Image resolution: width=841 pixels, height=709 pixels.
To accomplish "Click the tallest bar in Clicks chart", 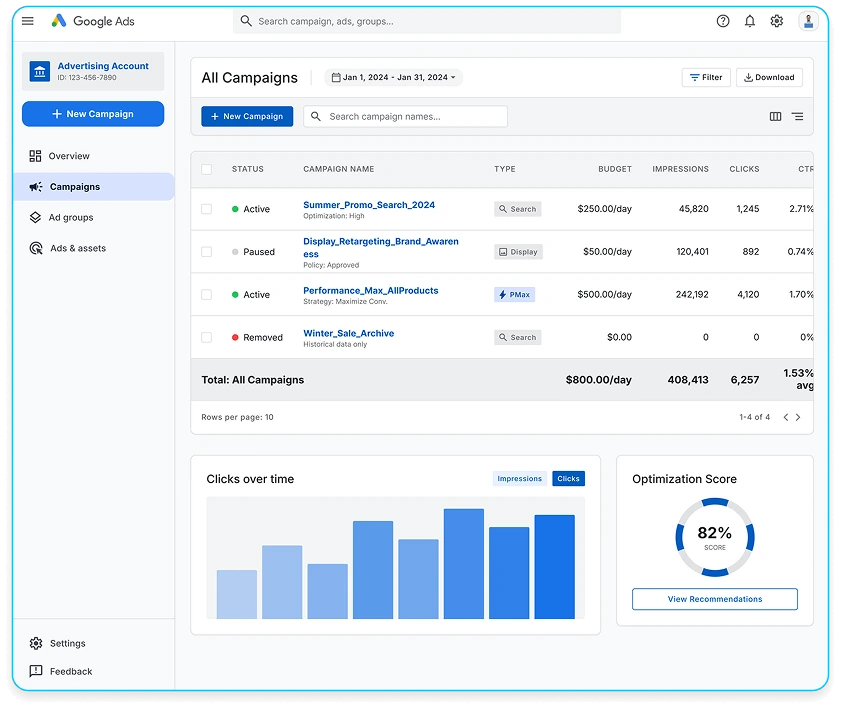I will 463,564.
